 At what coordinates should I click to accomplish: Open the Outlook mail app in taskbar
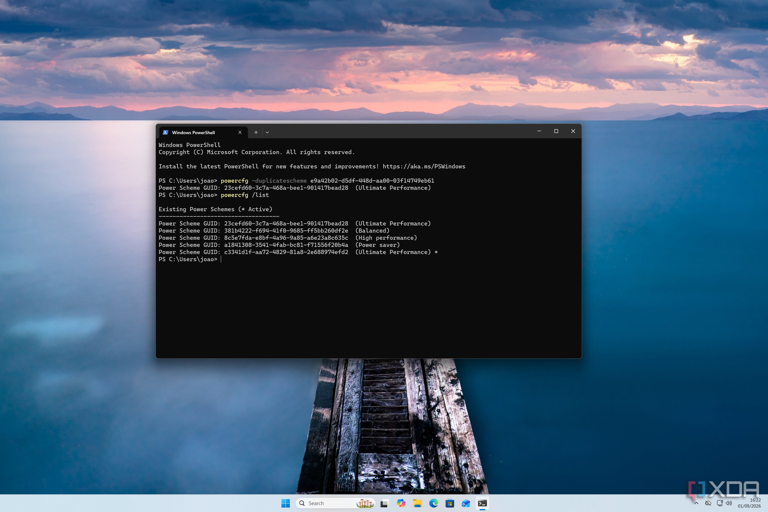click(x=466, y=503)
